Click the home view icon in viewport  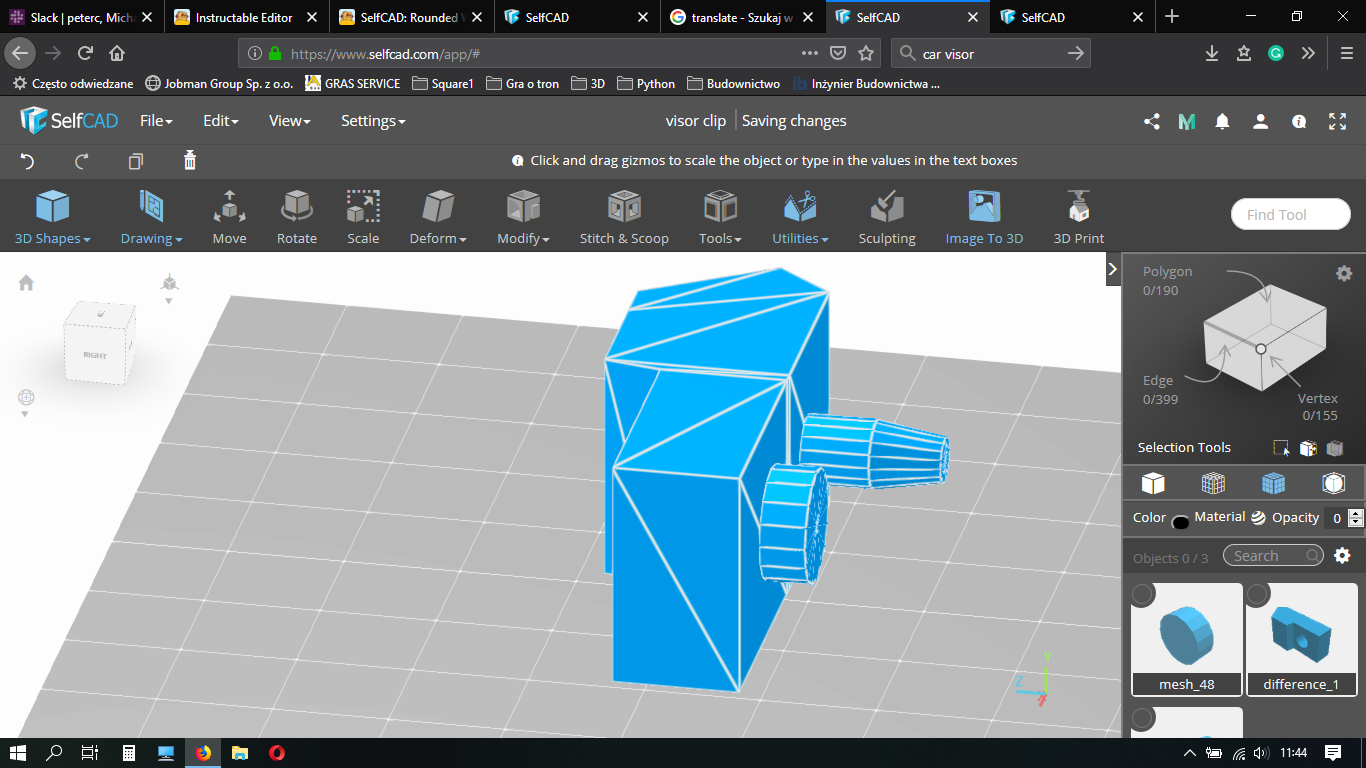point(26,283)
